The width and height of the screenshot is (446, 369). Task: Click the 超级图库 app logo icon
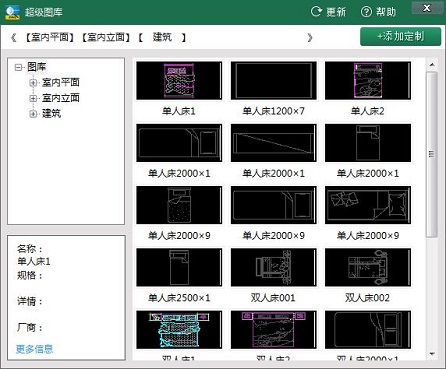click(x=12, y=12)
